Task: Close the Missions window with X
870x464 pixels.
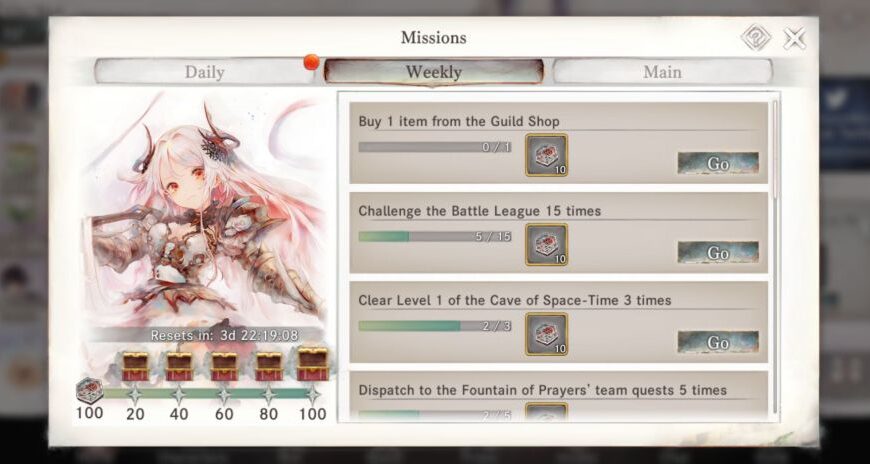Action: click(x=794, y=39)
